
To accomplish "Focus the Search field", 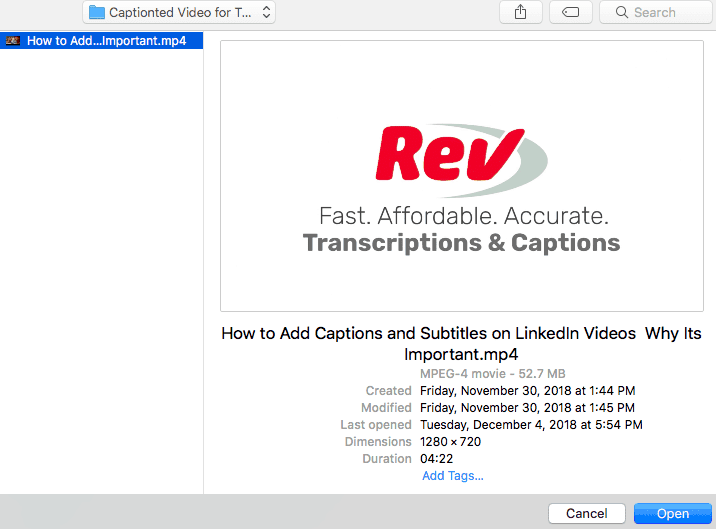I will click(x=656, y=12).
